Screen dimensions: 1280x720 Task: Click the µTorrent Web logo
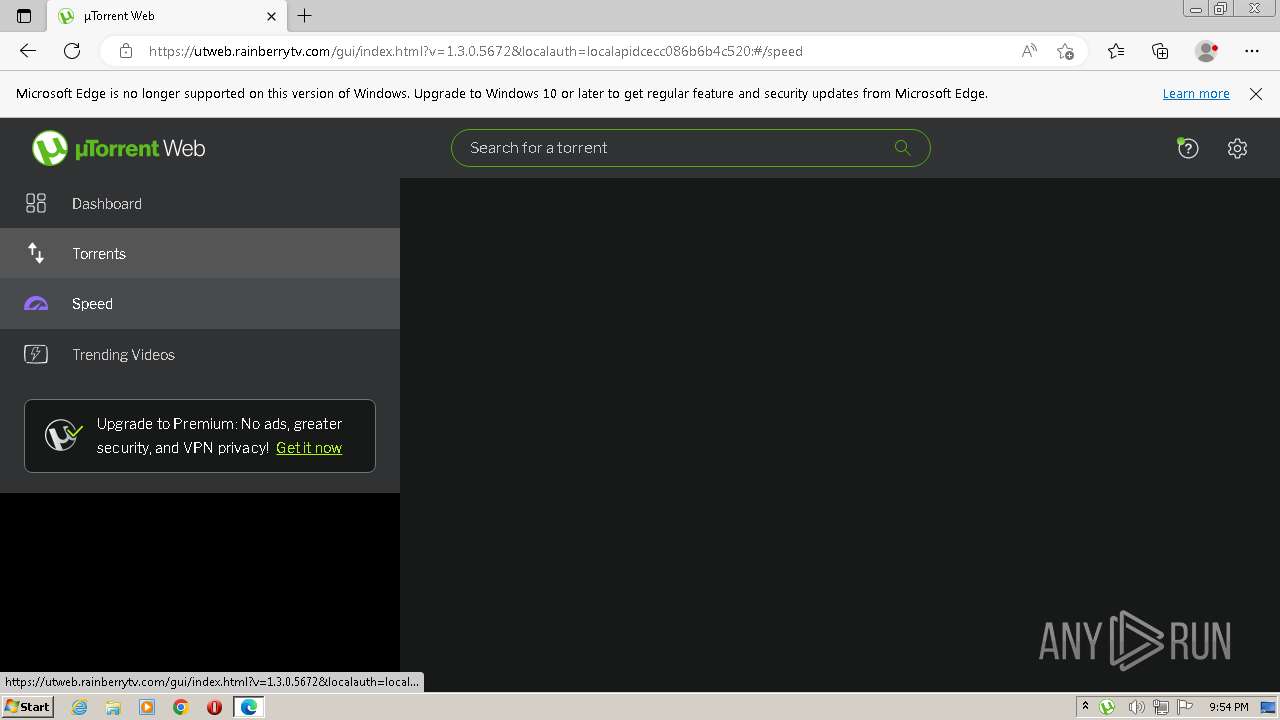click(x=118, y=148)
